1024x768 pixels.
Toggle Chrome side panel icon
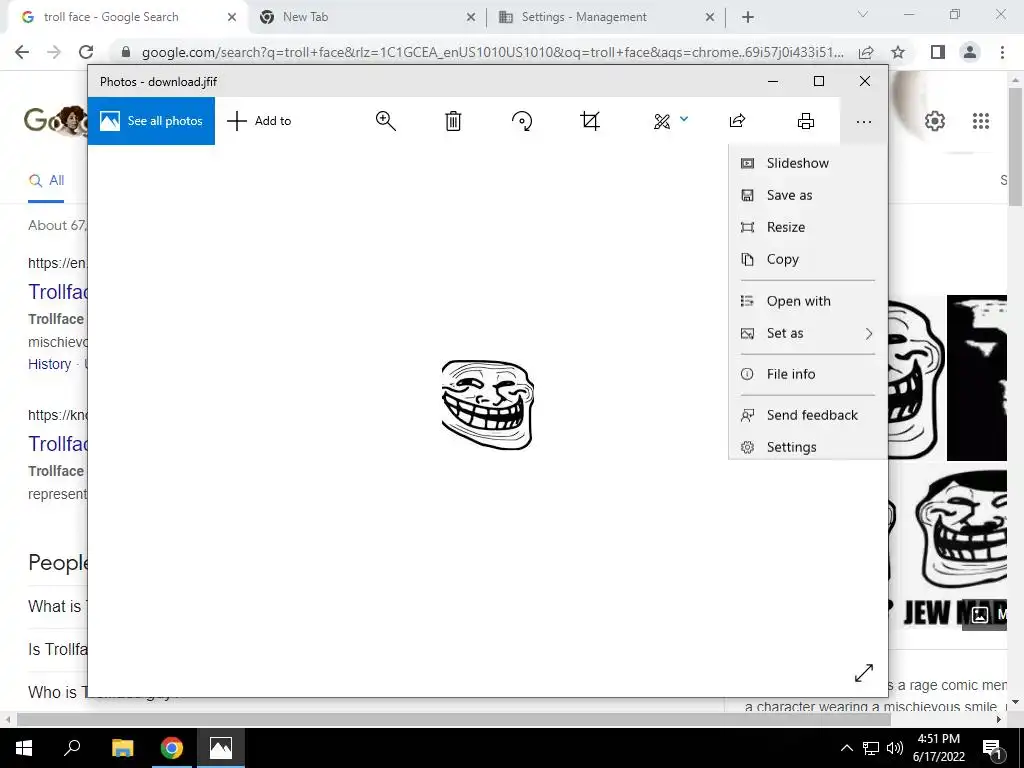(938, 52)
